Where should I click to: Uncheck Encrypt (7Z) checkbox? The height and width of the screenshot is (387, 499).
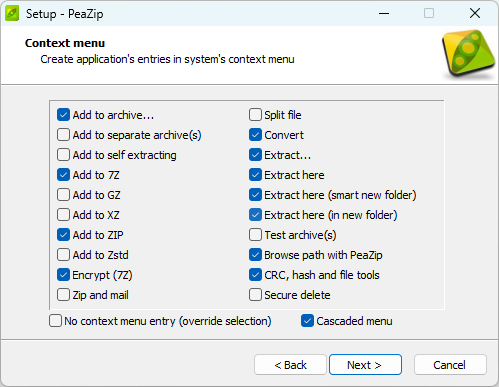(63, 275)
